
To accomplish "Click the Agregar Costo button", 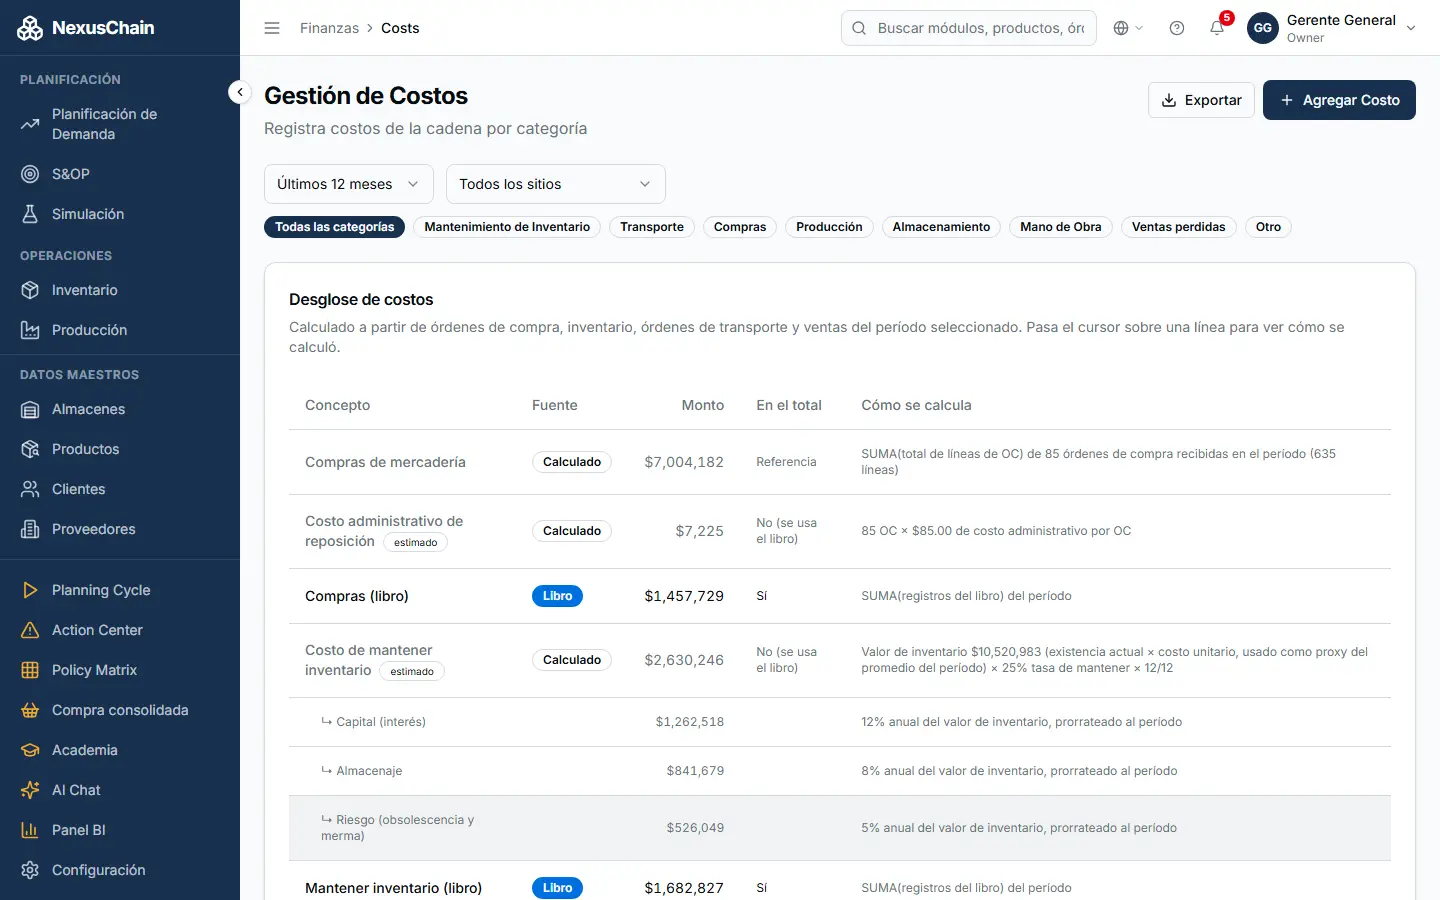I will (x=1339, y=100).
